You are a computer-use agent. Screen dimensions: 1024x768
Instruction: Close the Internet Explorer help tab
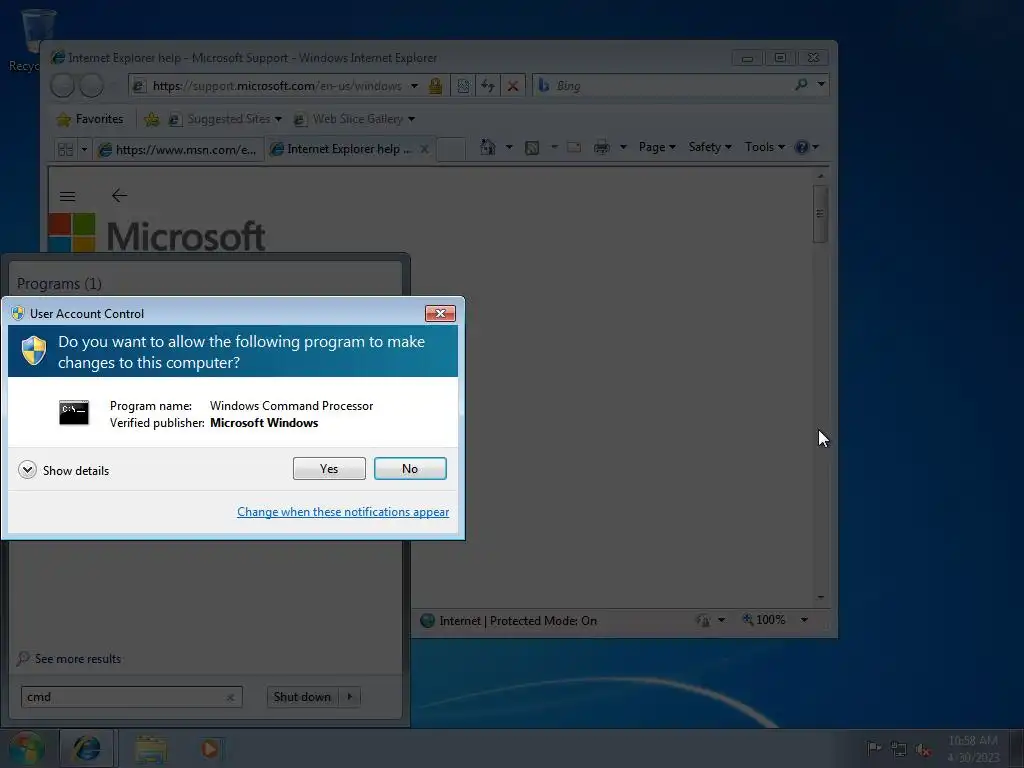[424, 149]
